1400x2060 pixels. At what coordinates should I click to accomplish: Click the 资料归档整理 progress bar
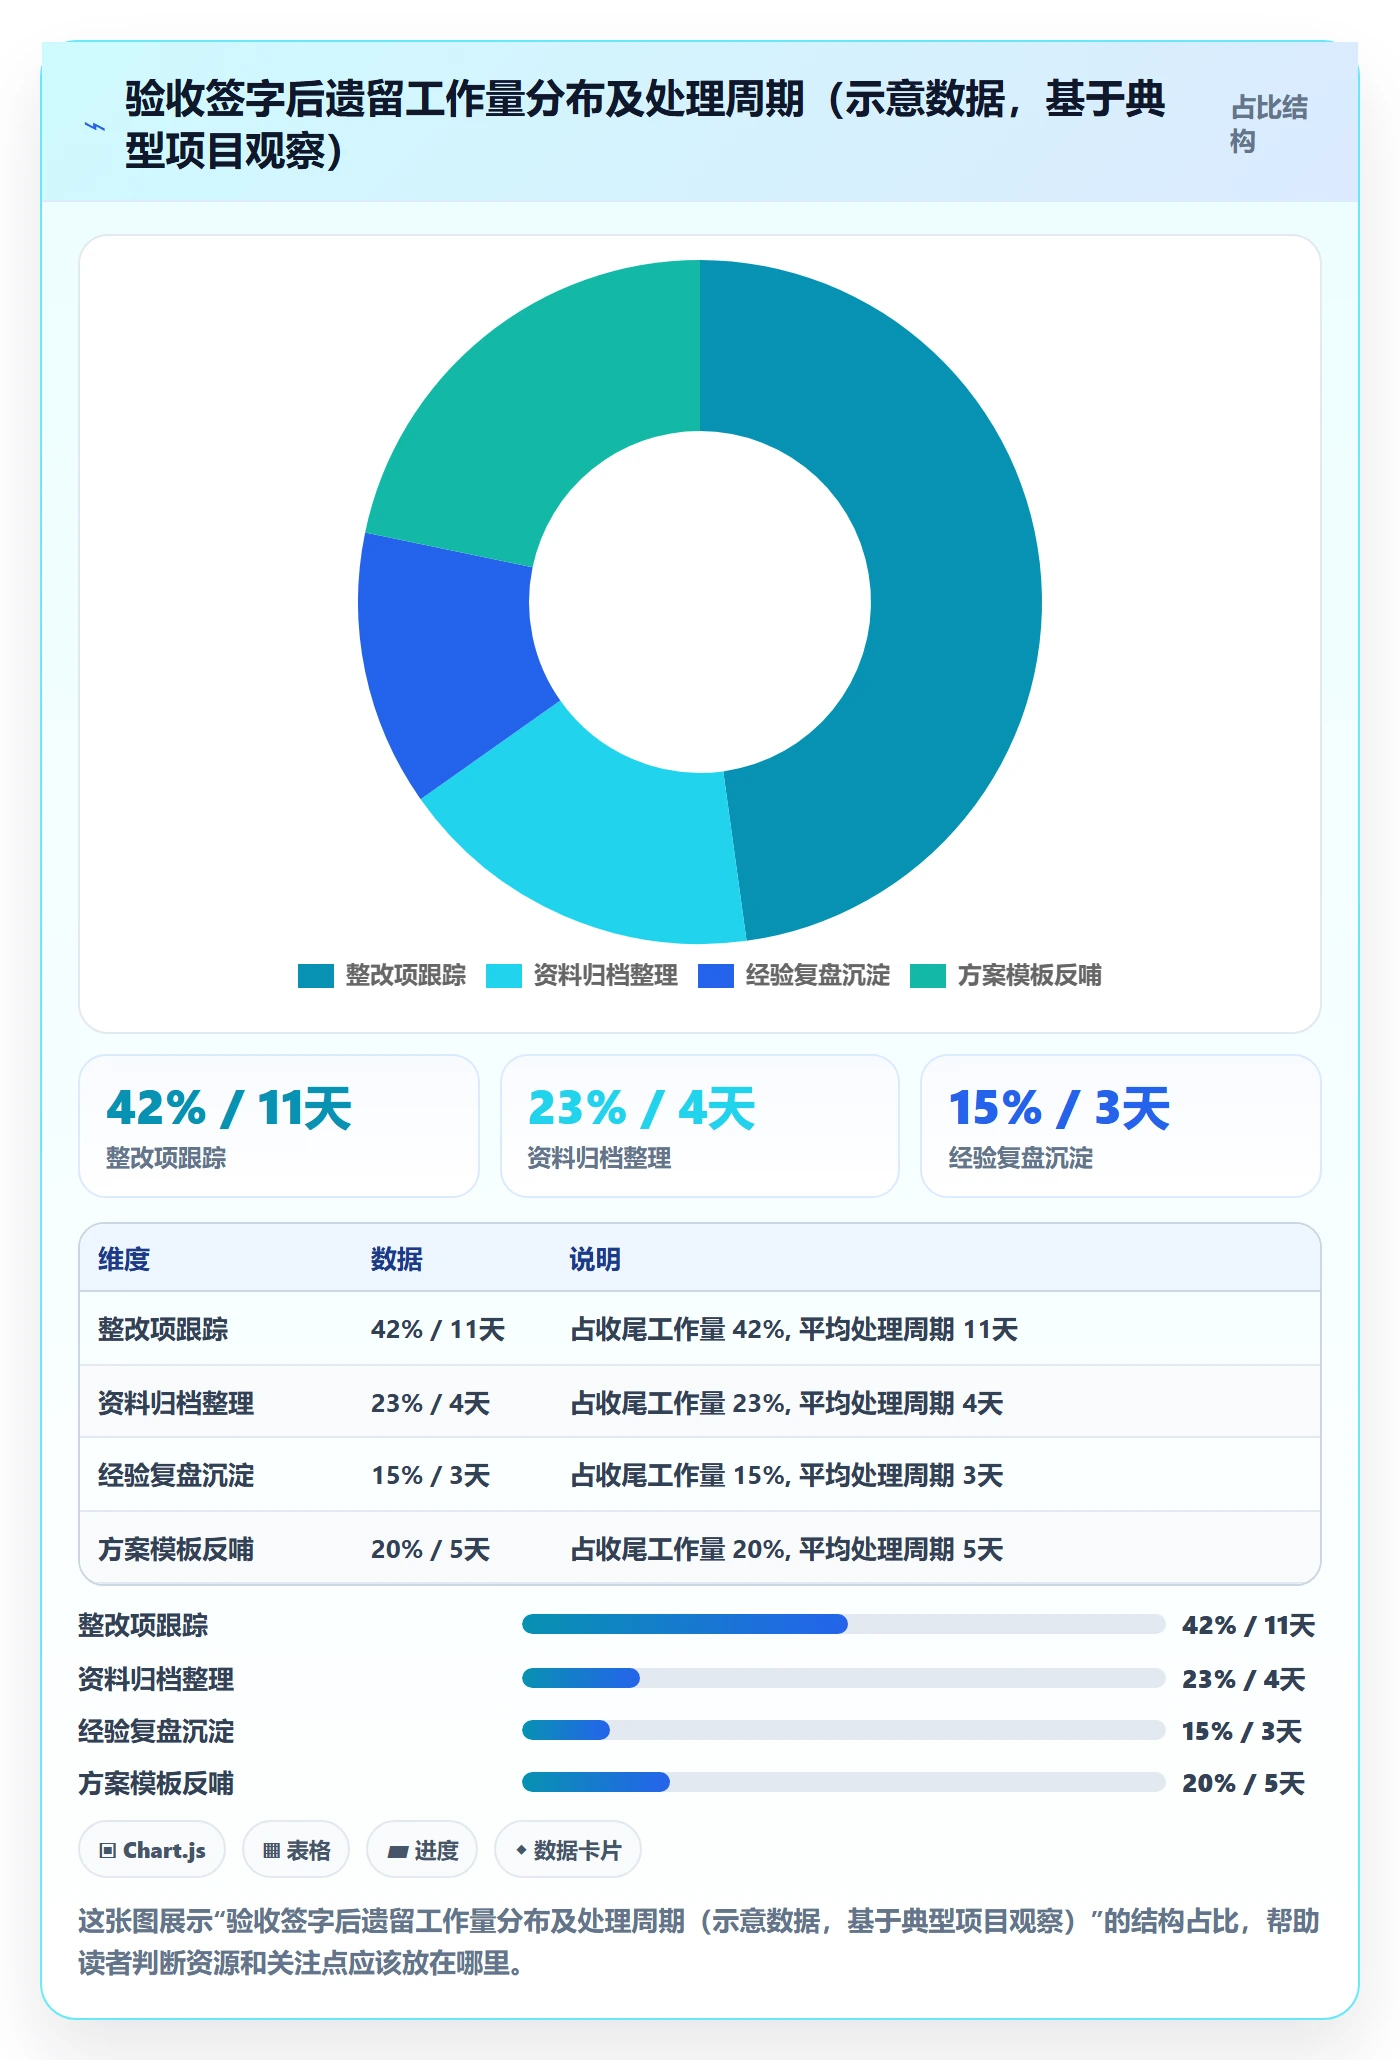843,1678
